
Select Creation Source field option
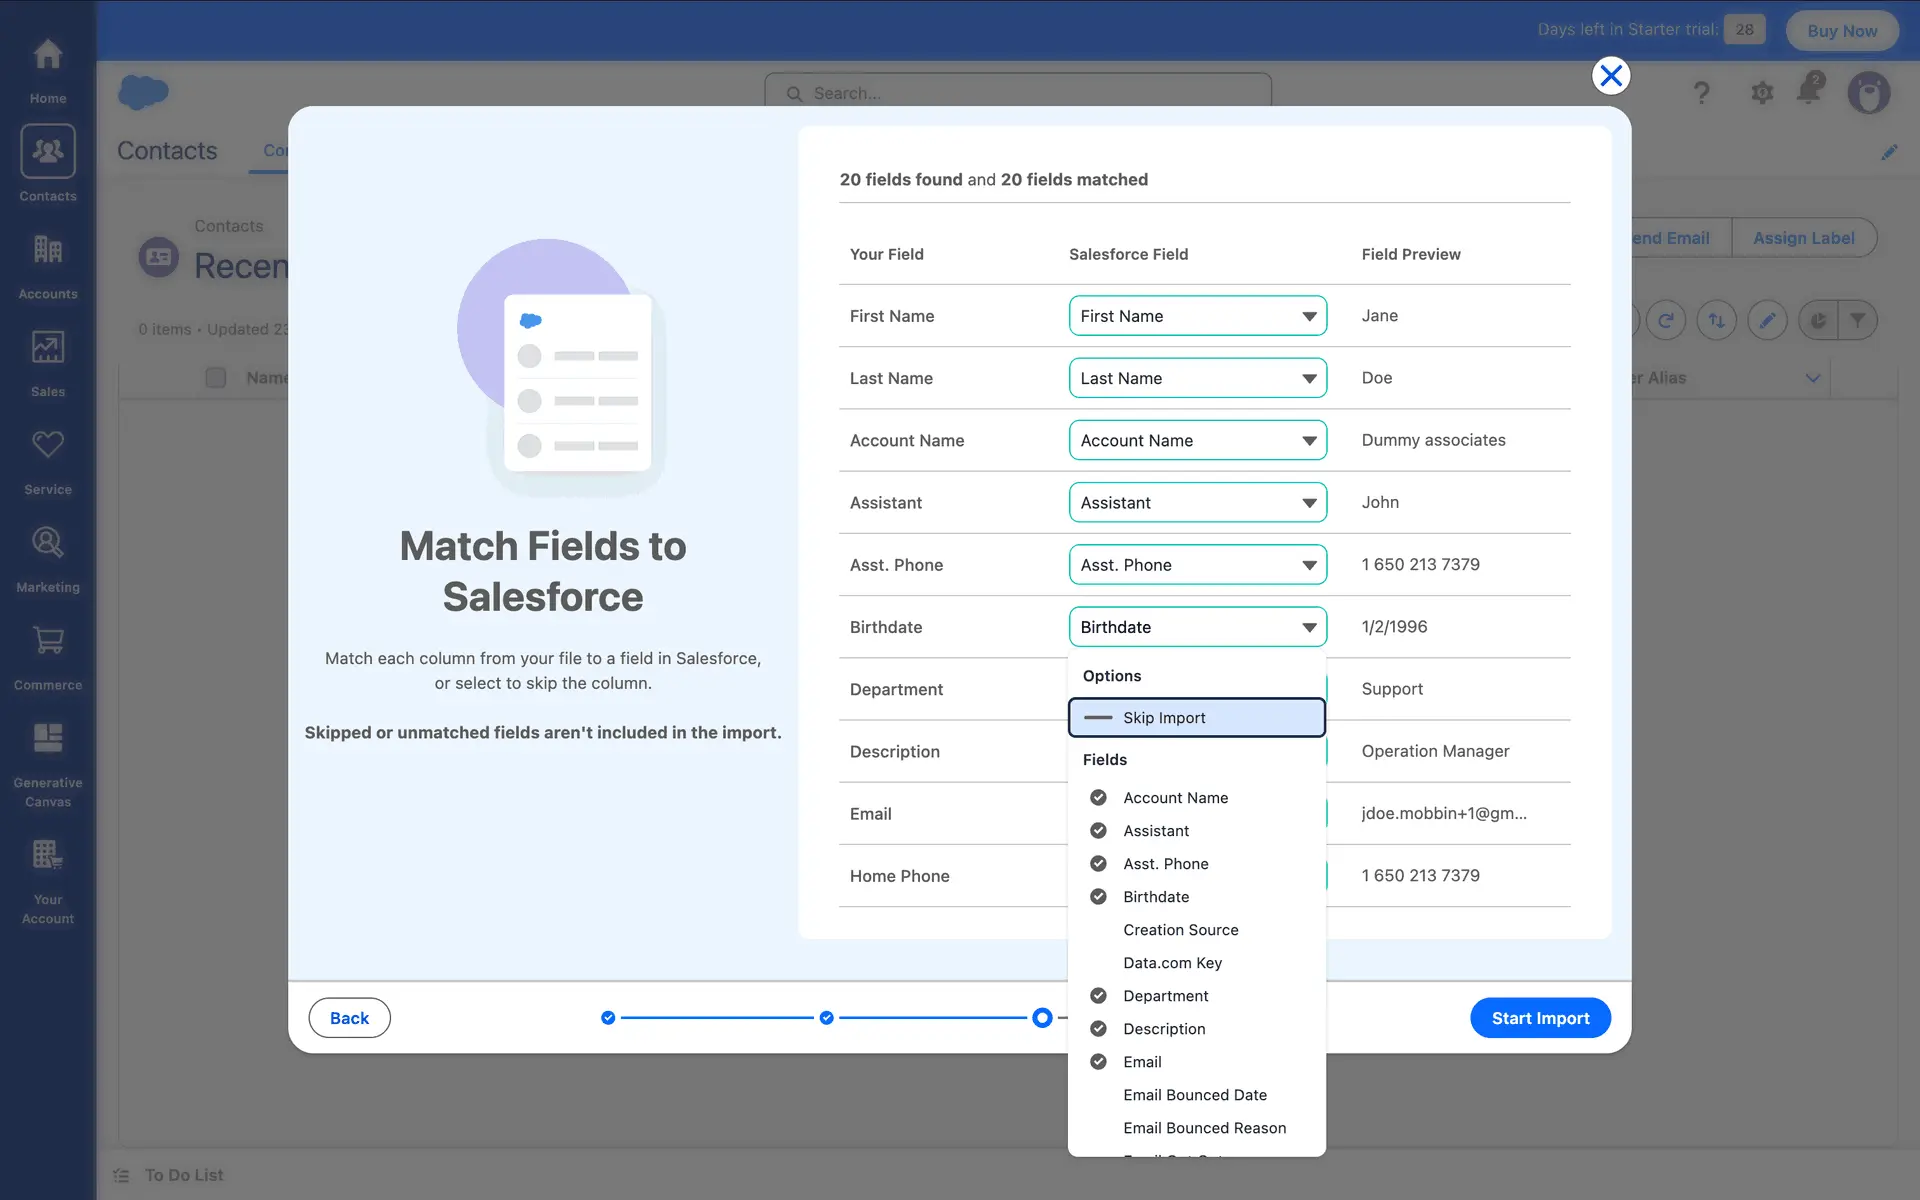(1180, 930)
